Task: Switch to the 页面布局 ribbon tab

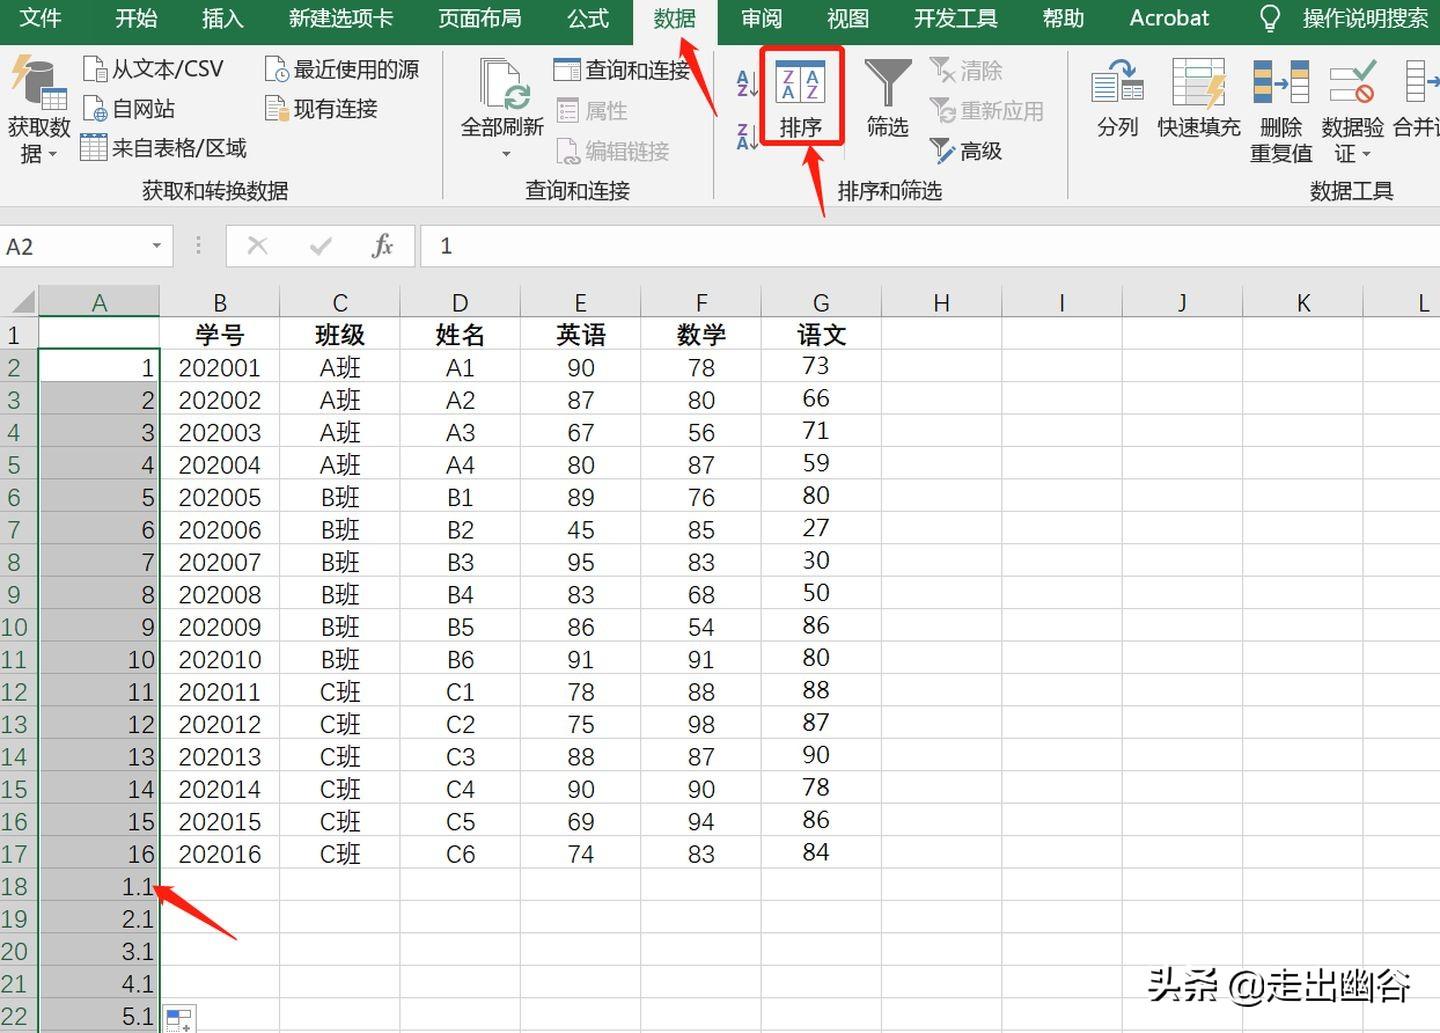Action: [479, 19]
